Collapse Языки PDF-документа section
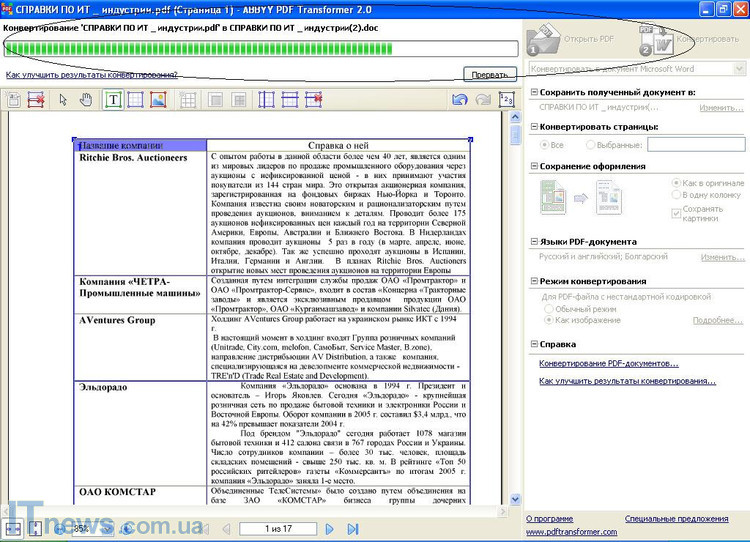The width and height of the screenshot is (750, 542). 534,242
